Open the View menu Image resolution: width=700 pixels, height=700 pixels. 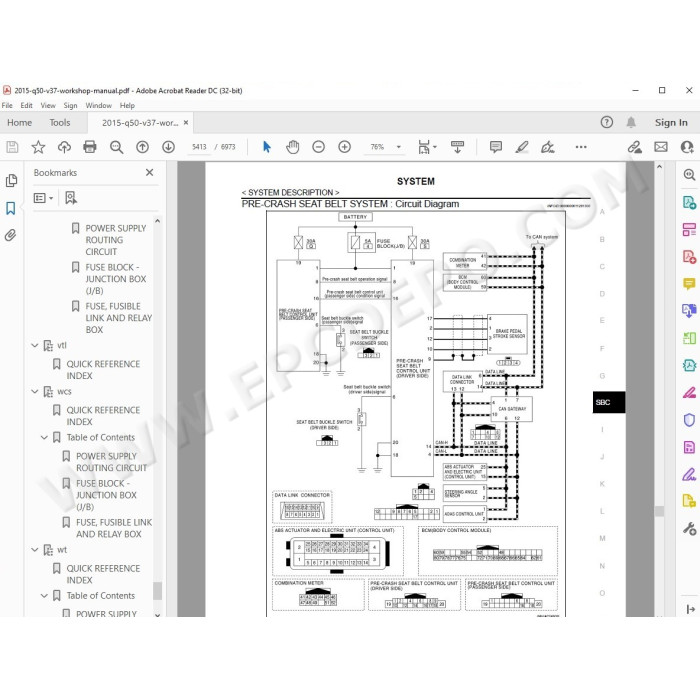[x=48, y=105]
